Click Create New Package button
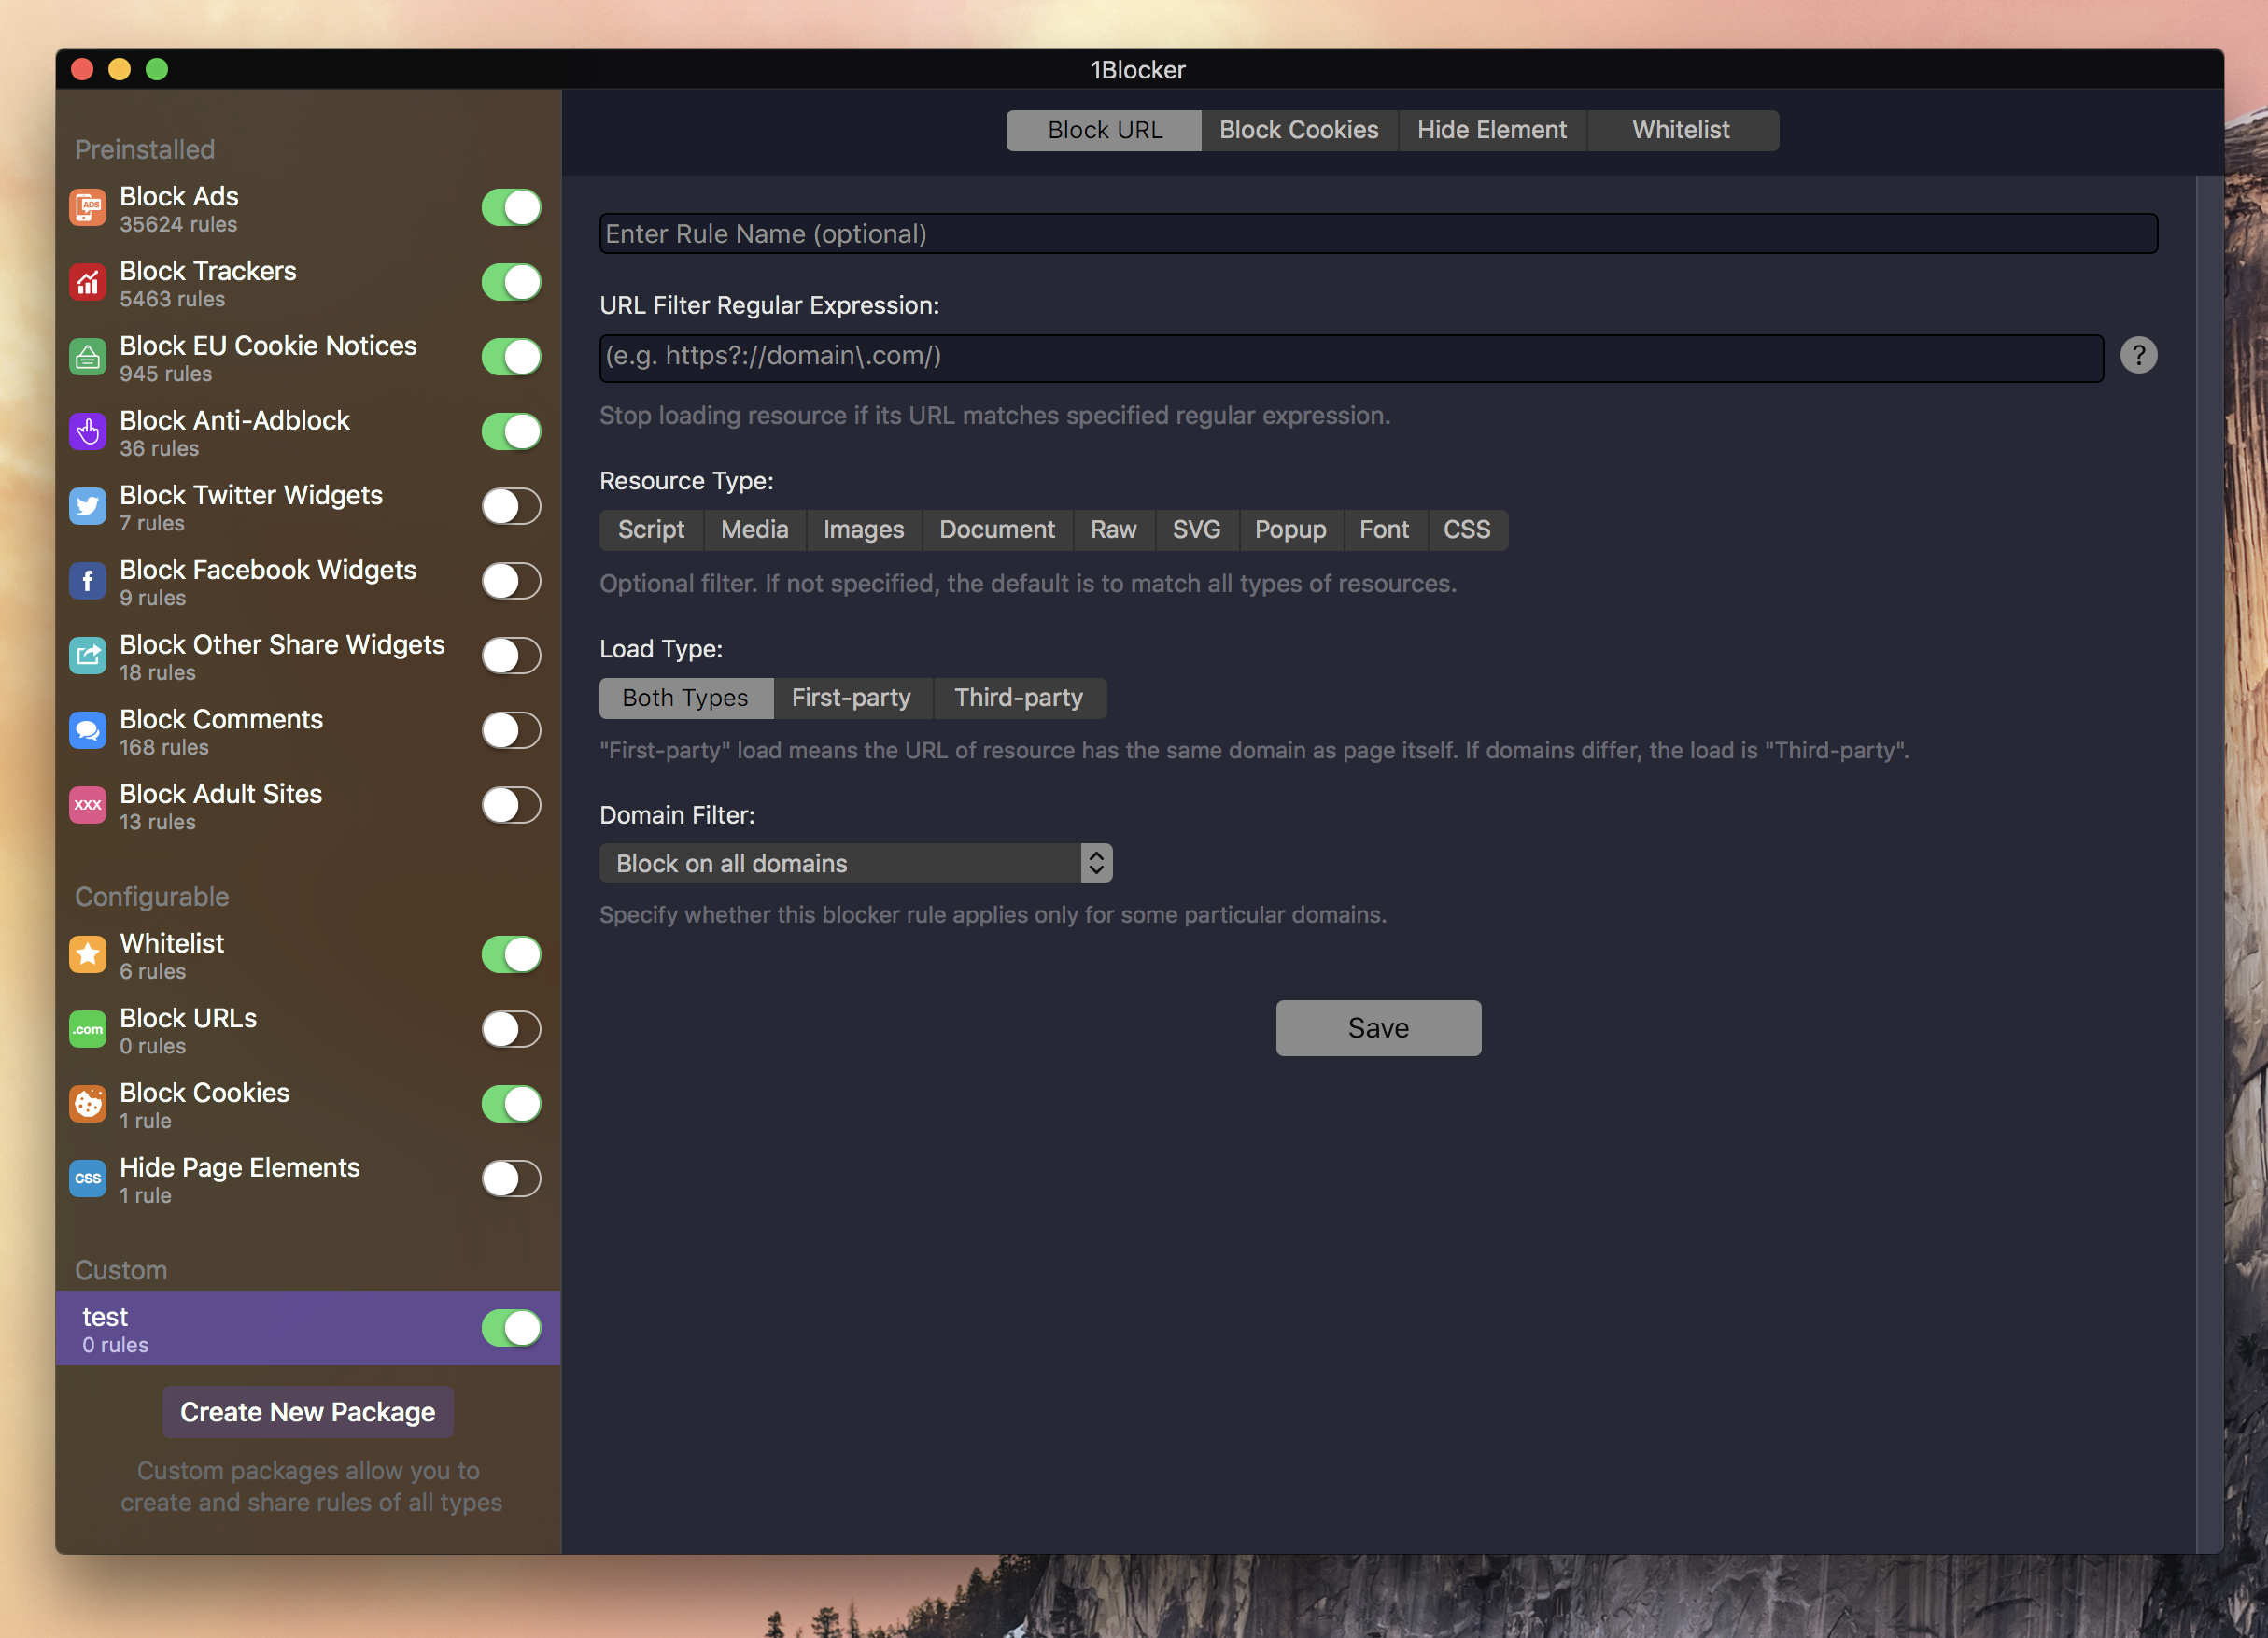The height and width of the screenshot is (1638, 2268). [x=308, y=1412]
